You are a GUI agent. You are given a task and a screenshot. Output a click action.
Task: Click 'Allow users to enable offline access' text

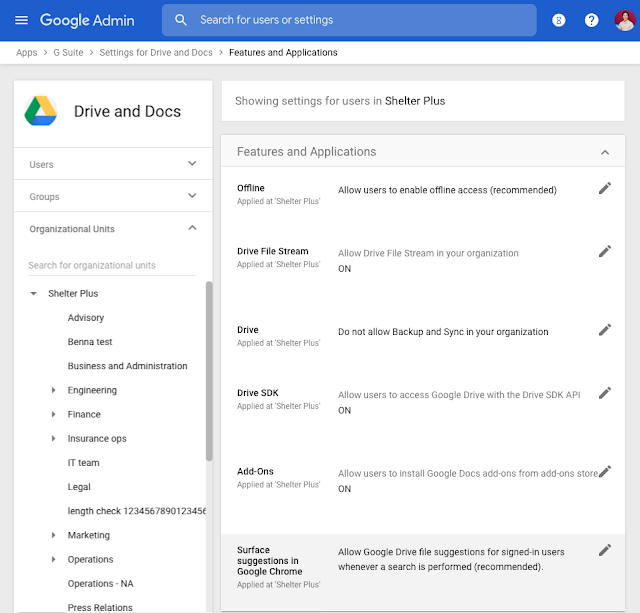coord(447,190)
